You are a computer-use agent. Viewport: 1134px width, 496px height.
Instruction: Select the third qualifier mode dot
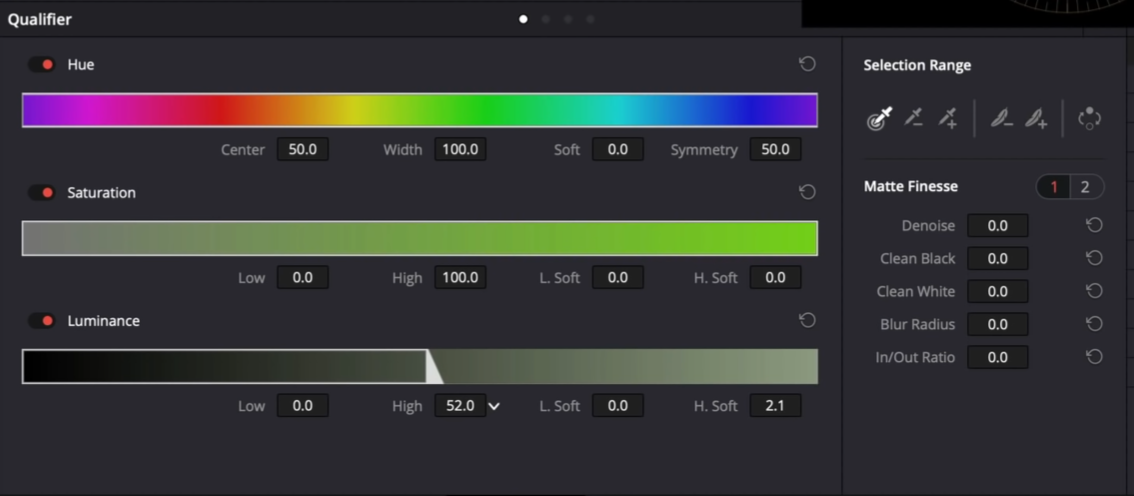568,20
